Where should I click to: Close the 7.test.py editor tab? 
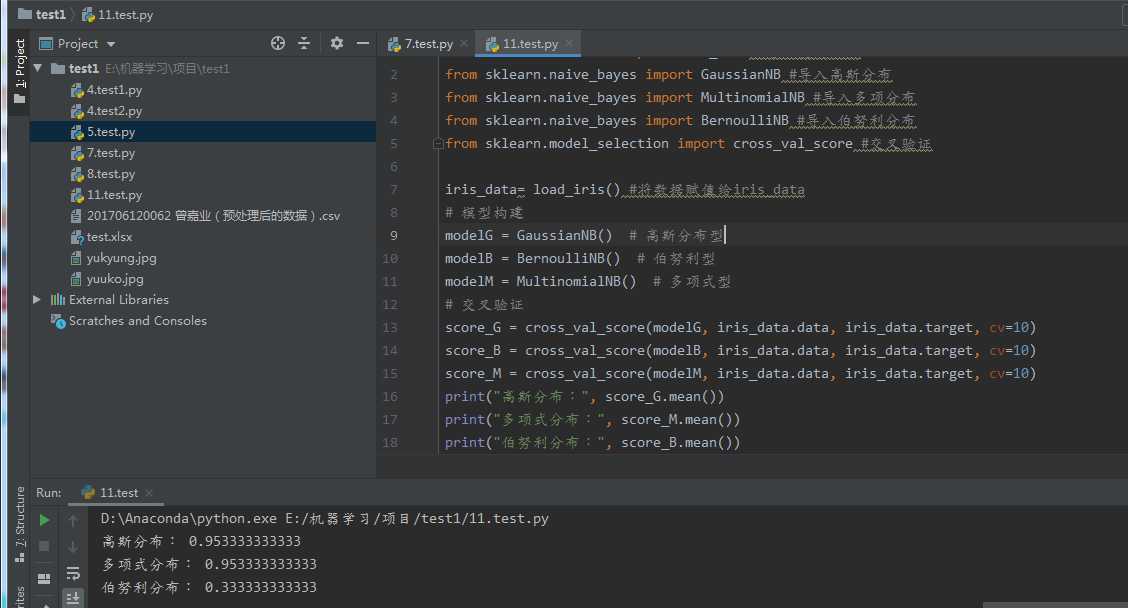coord(464,43)
